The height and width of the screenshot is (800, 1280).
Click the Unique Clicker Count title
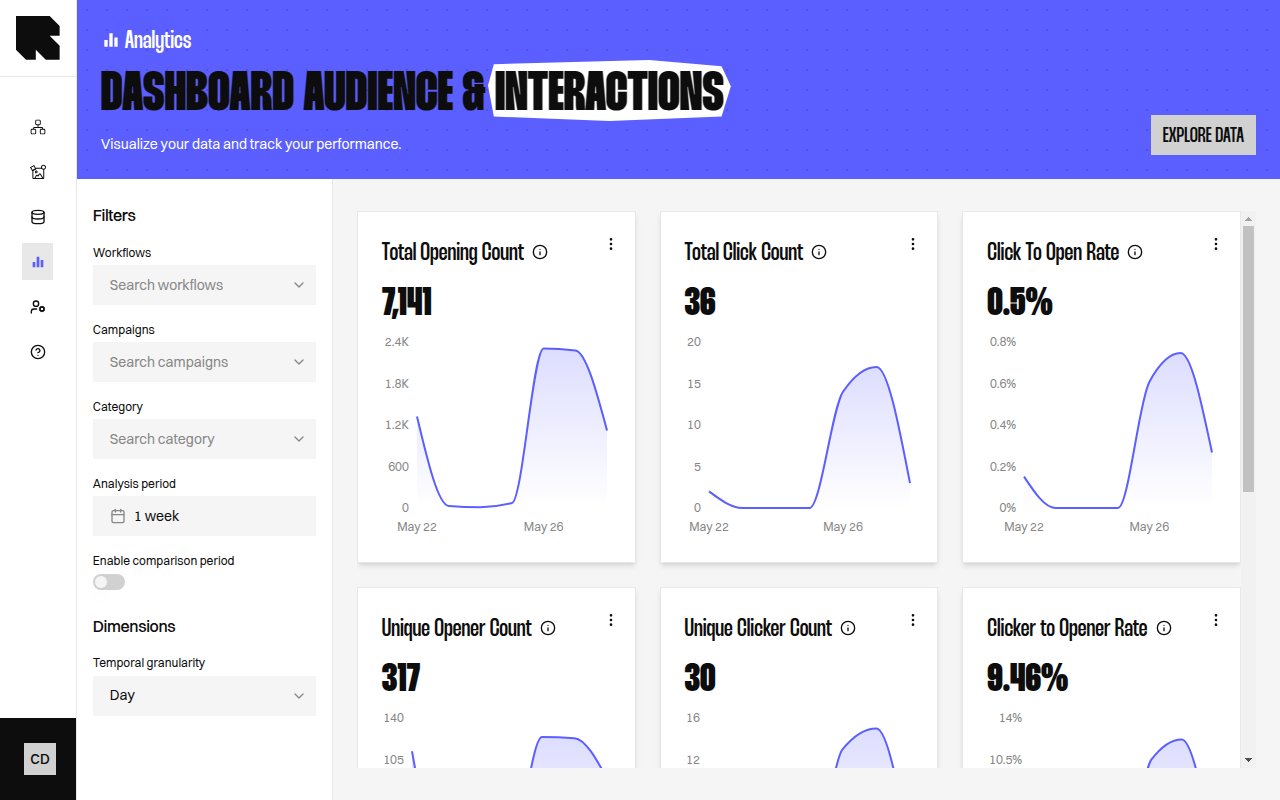click(758, 628)
